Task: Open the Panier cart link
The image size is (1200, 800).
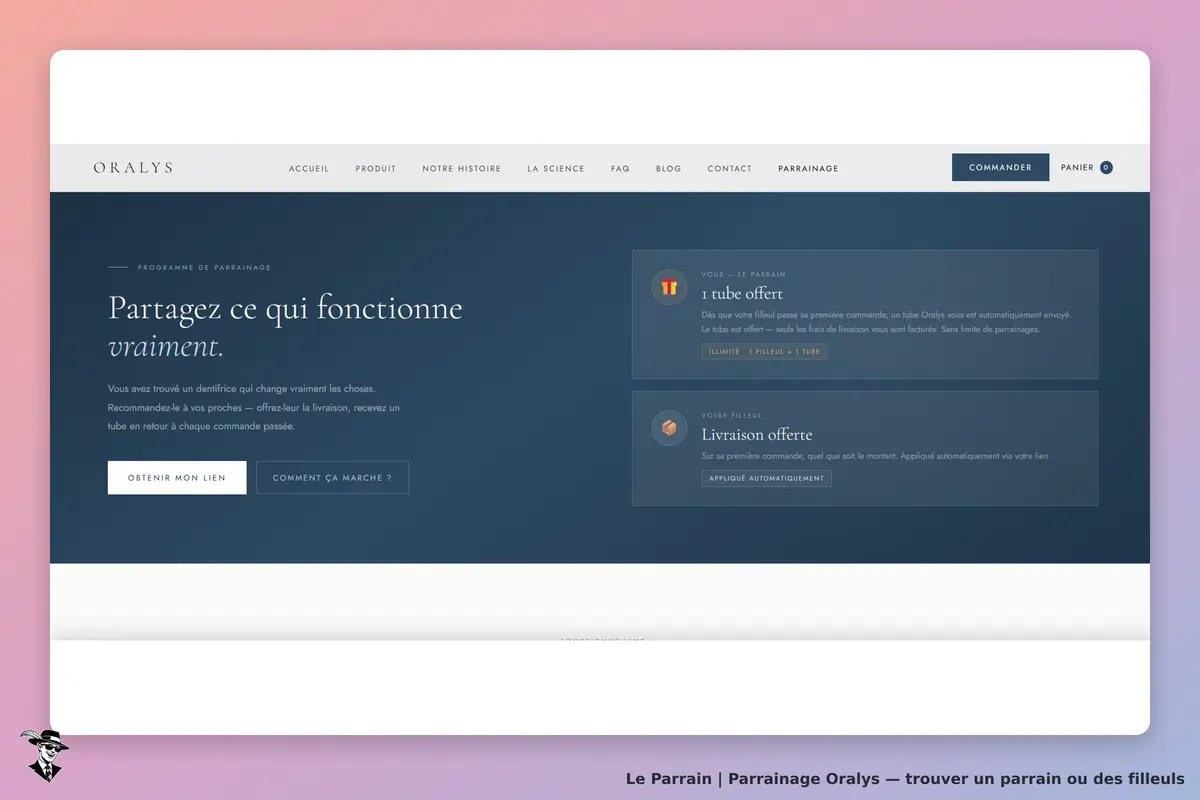Action: (x=1087, y=168)
